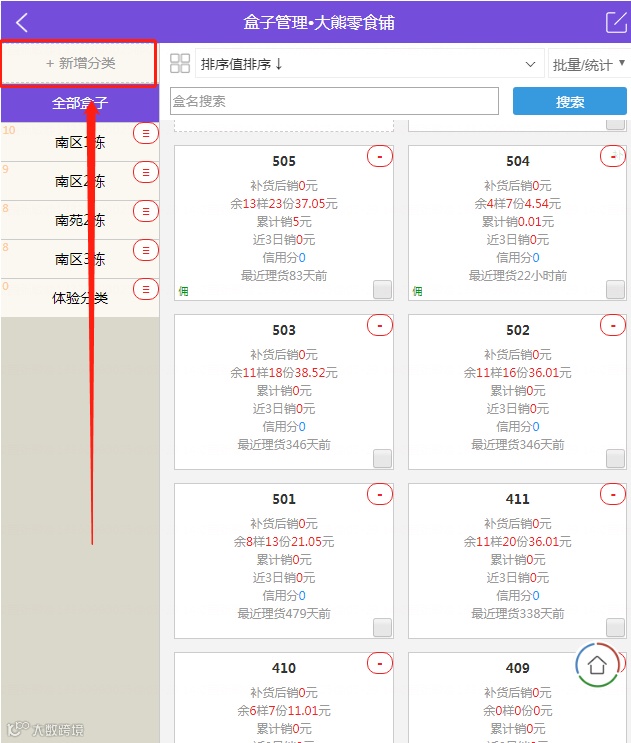The width and height of the screenshot is (631, 743).
Task: Tick the checkbox on box 503
Action: pos(382,459)
